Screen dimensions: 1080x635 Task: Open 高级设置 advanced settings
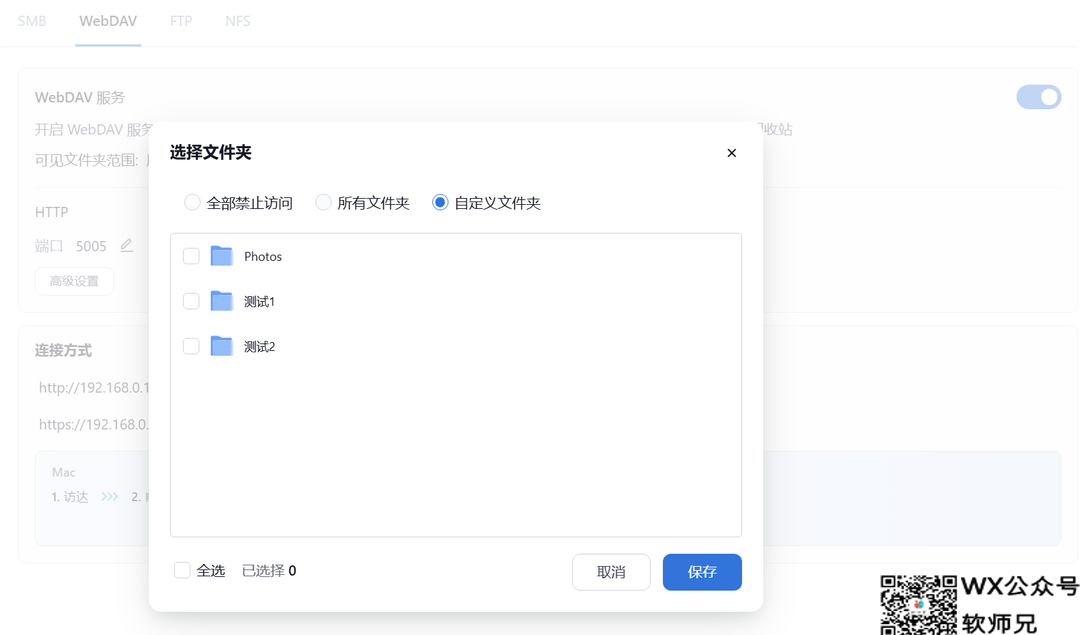(x=74, y=281)
